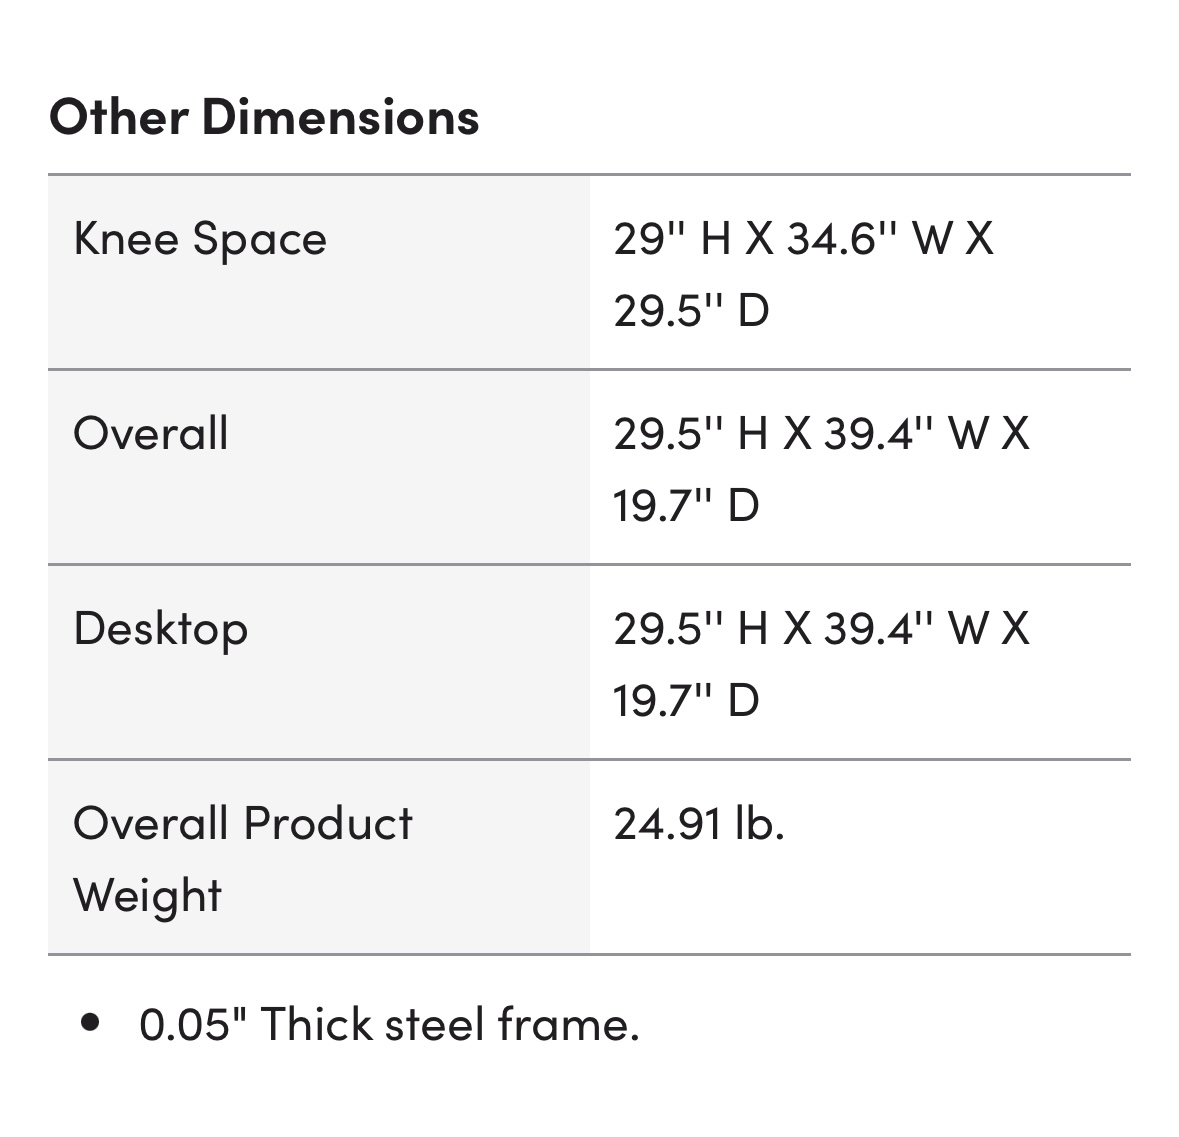Click the "Other Dimensions" heading
The width and height of the screenshot is (1179, 1137).
(x=264, y=117)
